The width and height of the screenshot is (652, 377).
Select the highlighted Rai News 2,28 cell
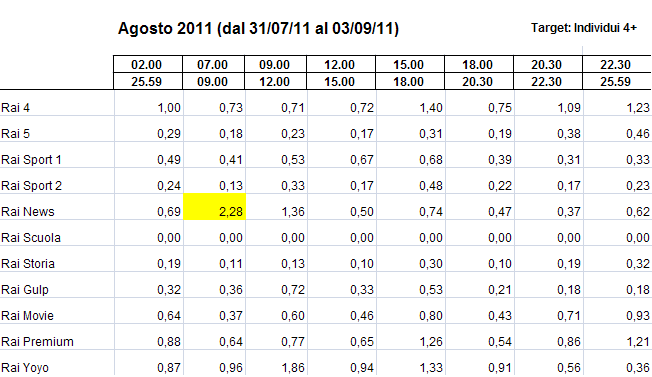[214, 207]
